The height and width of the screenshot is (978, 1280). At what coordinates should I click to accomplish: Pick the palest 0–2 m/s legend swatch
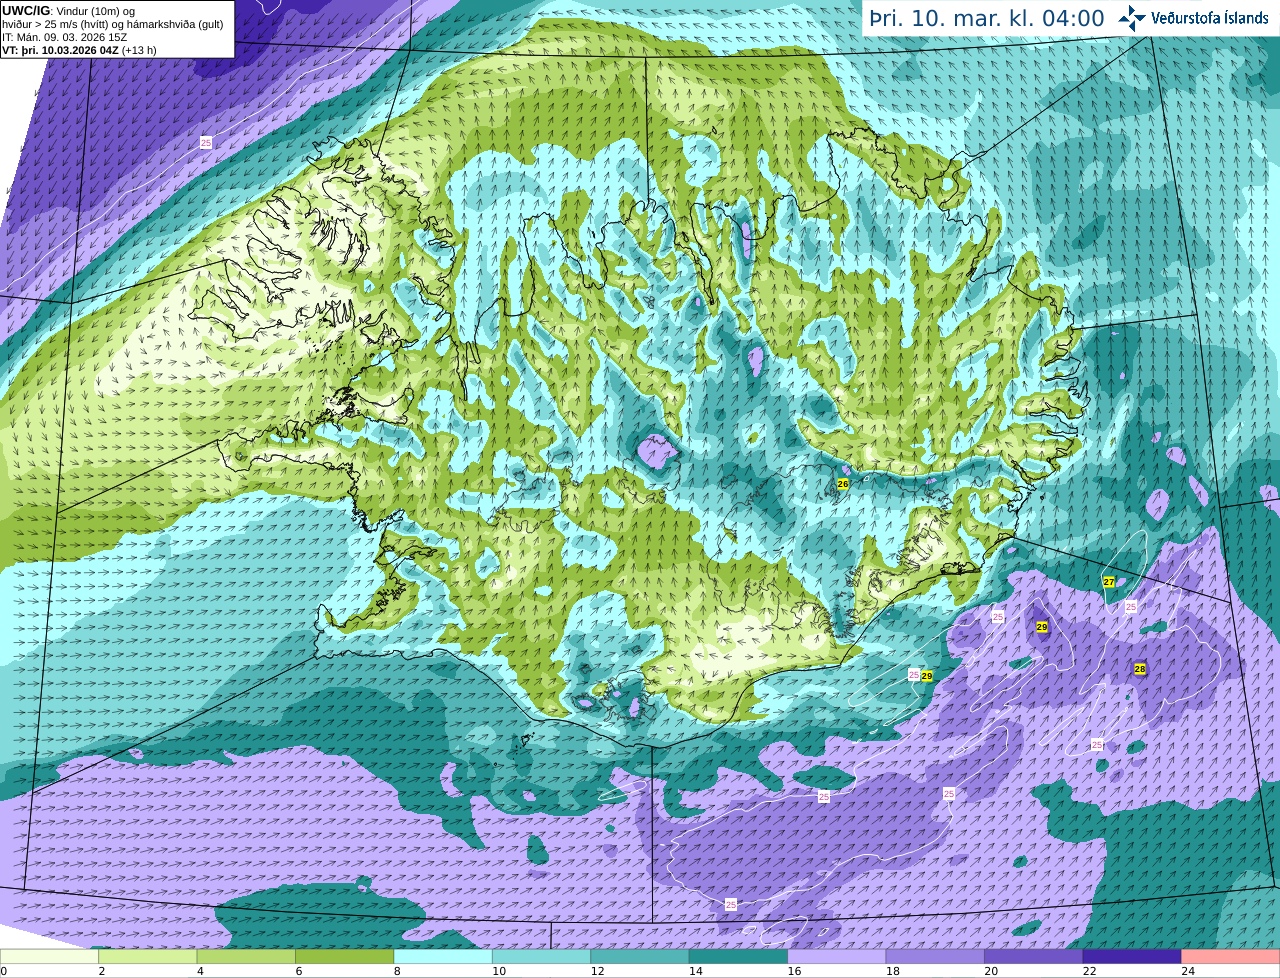[x=49, y=957]
